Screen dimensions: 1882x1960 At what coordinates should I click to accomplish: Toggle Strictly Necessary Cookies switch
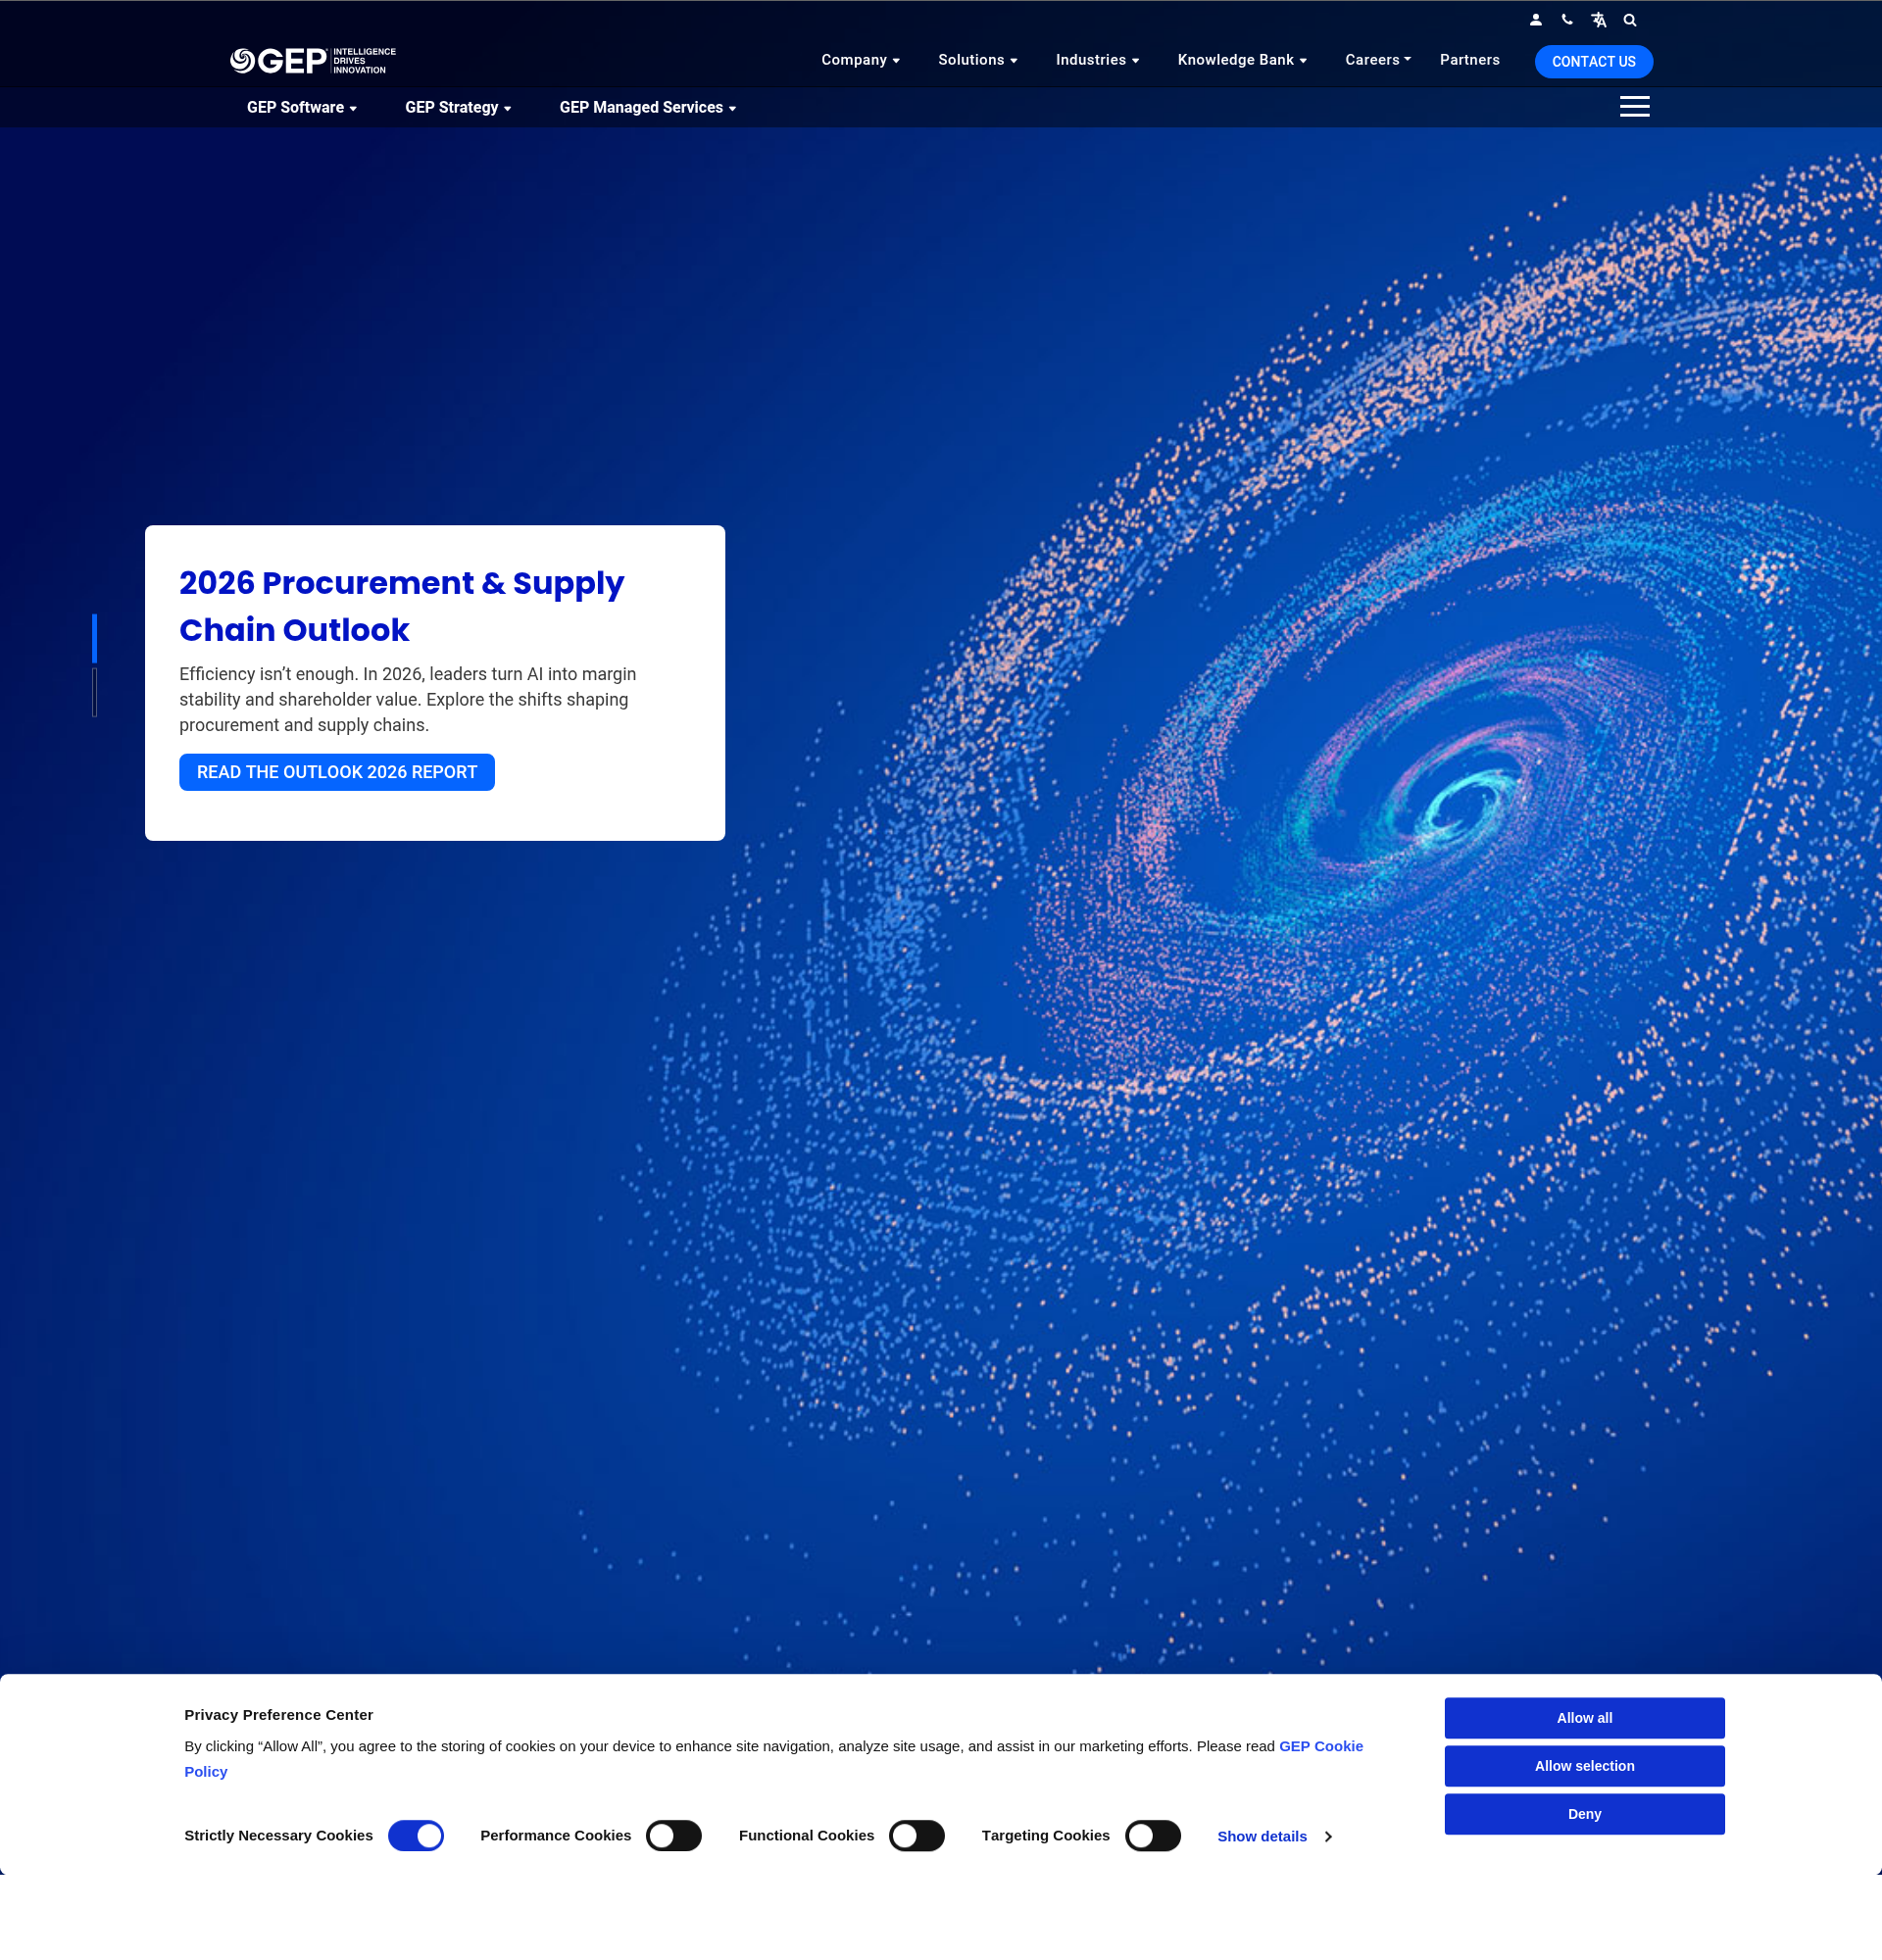416,1836
